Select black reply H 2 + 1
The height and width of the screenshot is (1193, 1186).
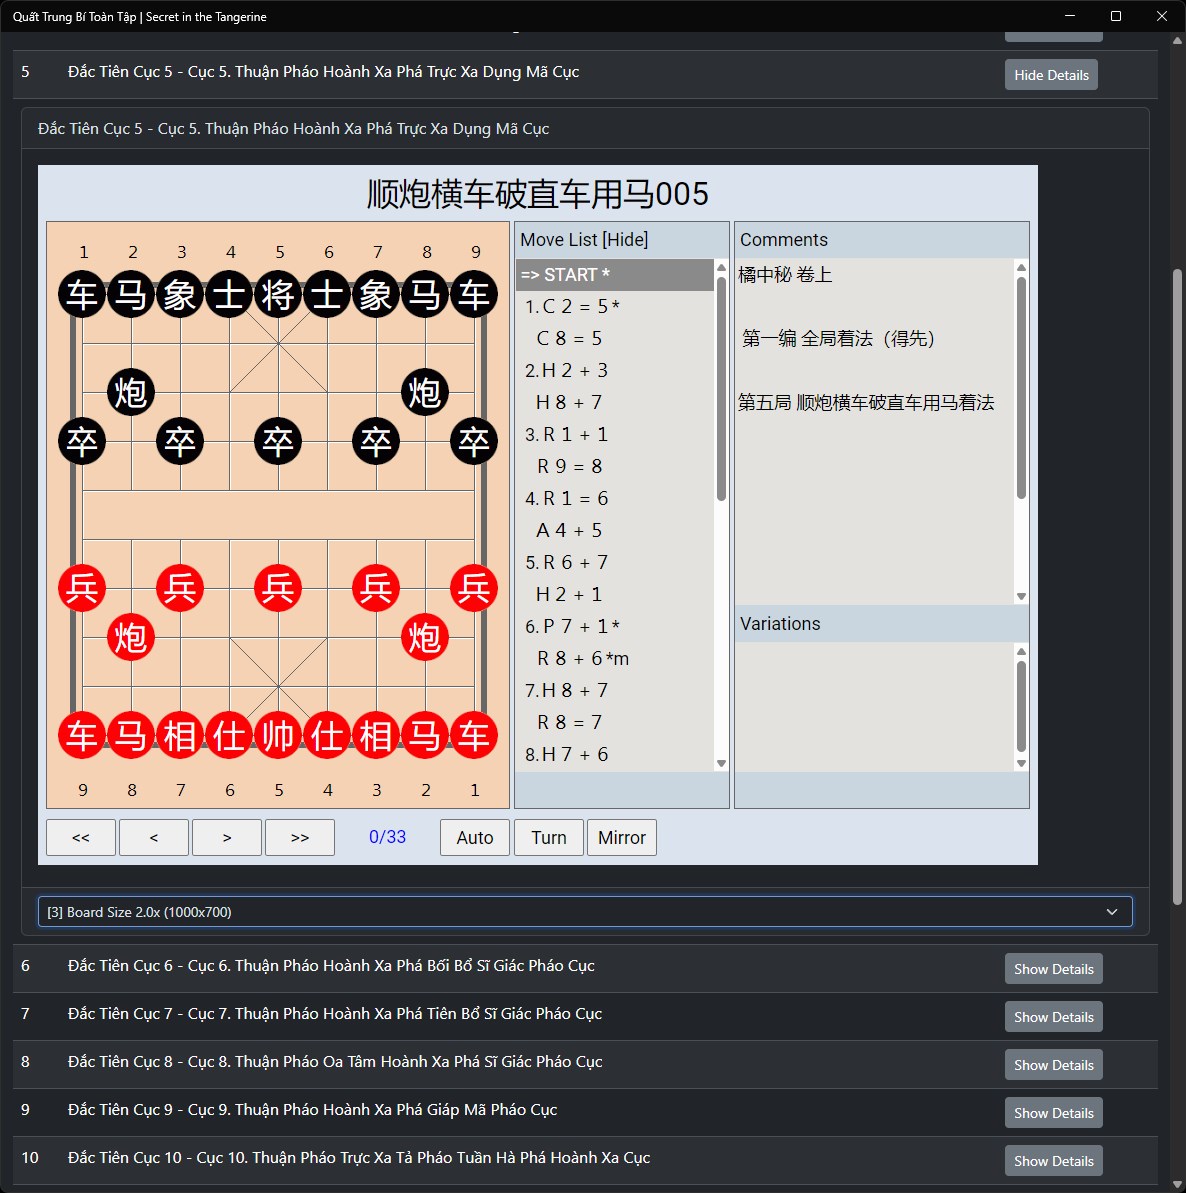(x=615, y=594)
